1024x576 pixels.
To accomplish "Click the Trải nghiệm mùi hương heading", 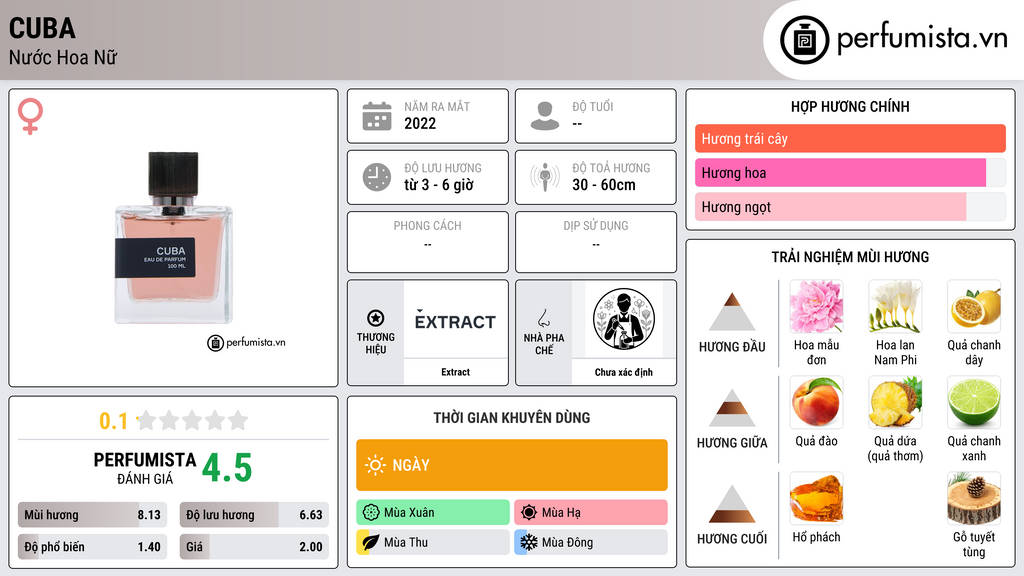I will point(850,257).
